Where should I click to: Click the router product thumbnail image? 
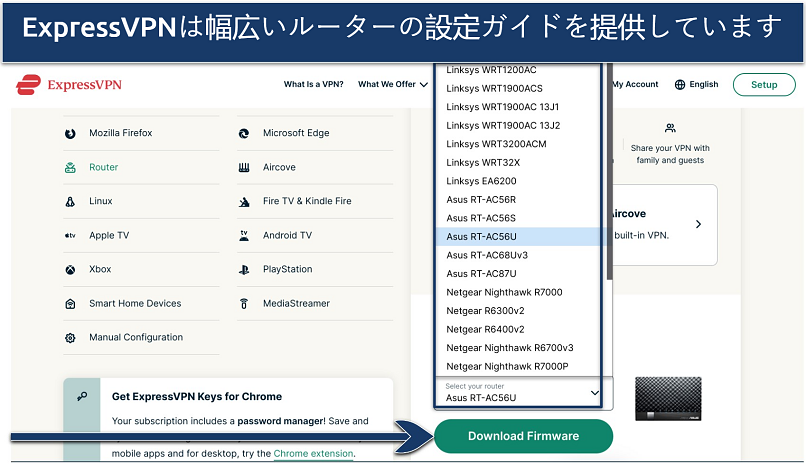[667, 398]
